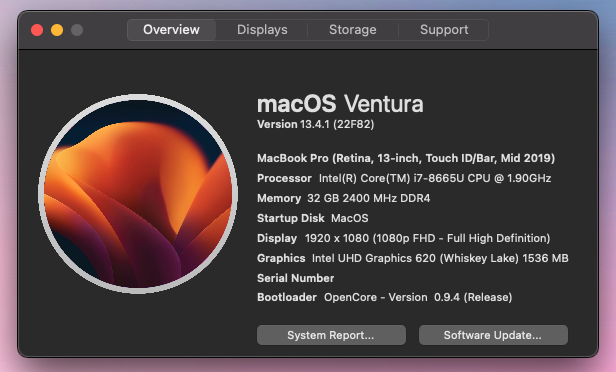Screen dimensions: 616x372
Task: Go to the Support tab
Action: (444, 30)
